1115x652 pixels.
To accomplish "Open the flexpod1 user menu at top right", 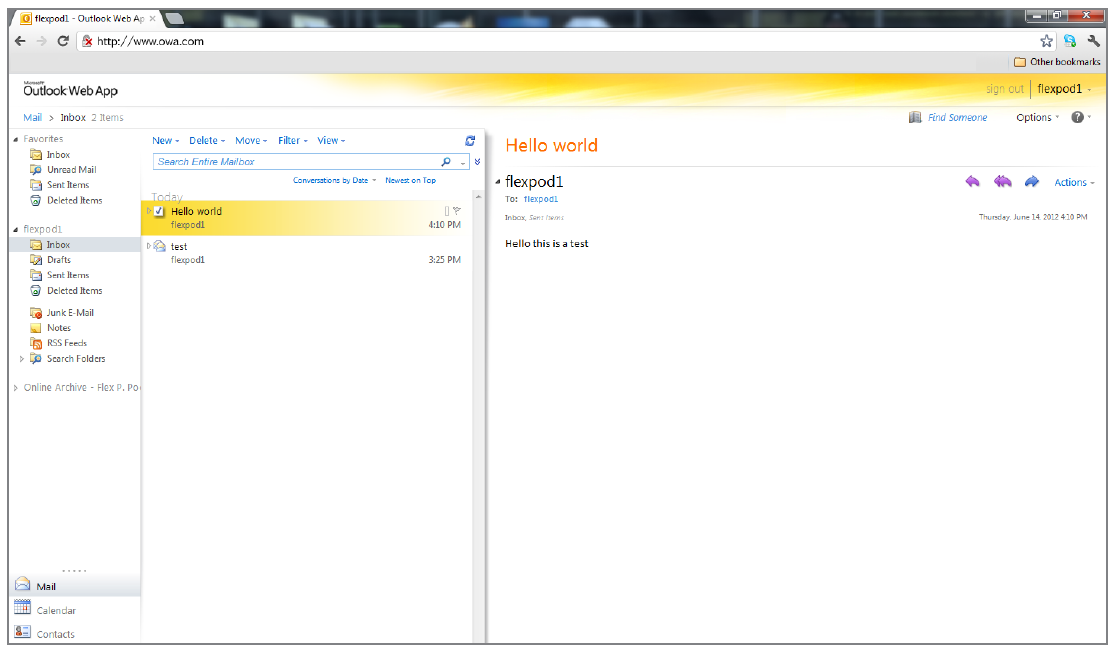I will click(1064, 89).
